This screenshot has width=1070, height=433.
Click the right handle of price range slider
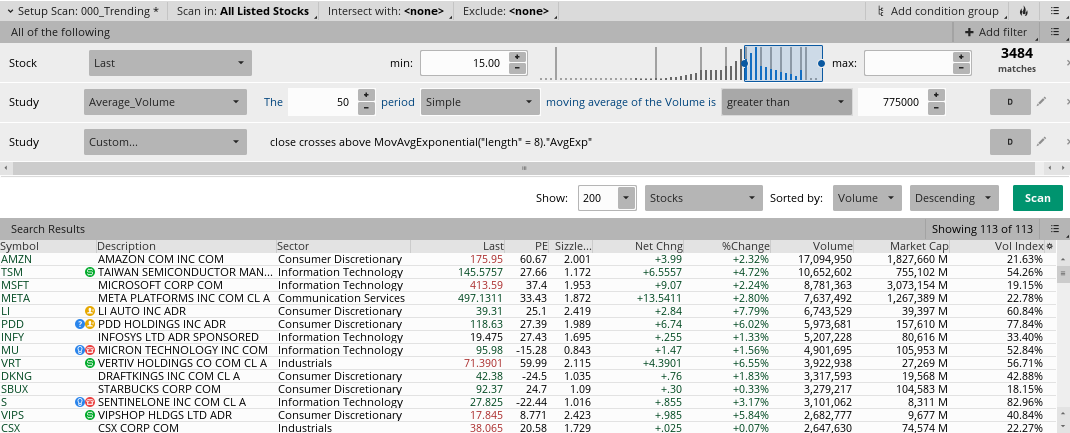click(822, 63)
